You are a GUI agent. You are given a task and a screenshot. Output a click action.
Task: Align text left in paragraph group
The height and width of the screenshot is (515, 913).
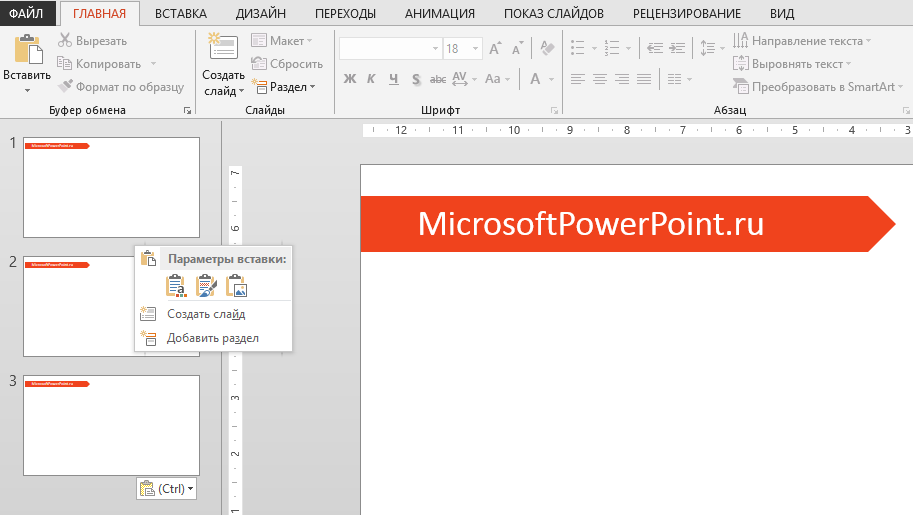tap(578, 79)
